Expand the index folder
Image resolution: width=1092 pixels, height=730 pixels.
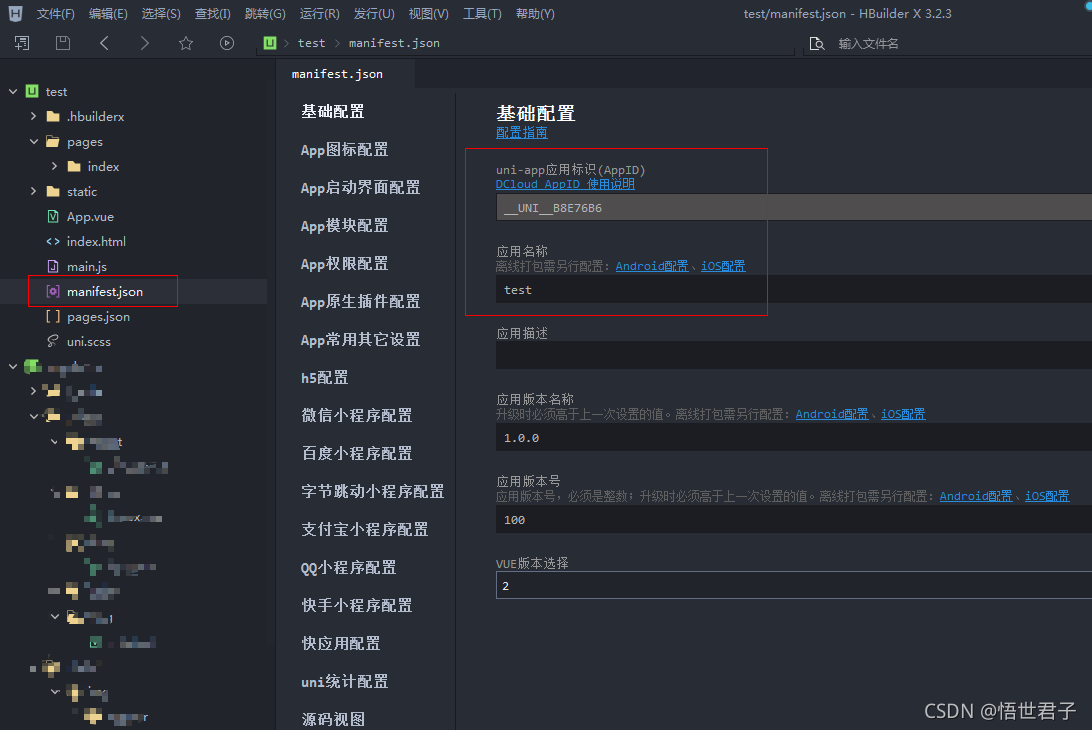pyautogui.click(x=54, y=166)
